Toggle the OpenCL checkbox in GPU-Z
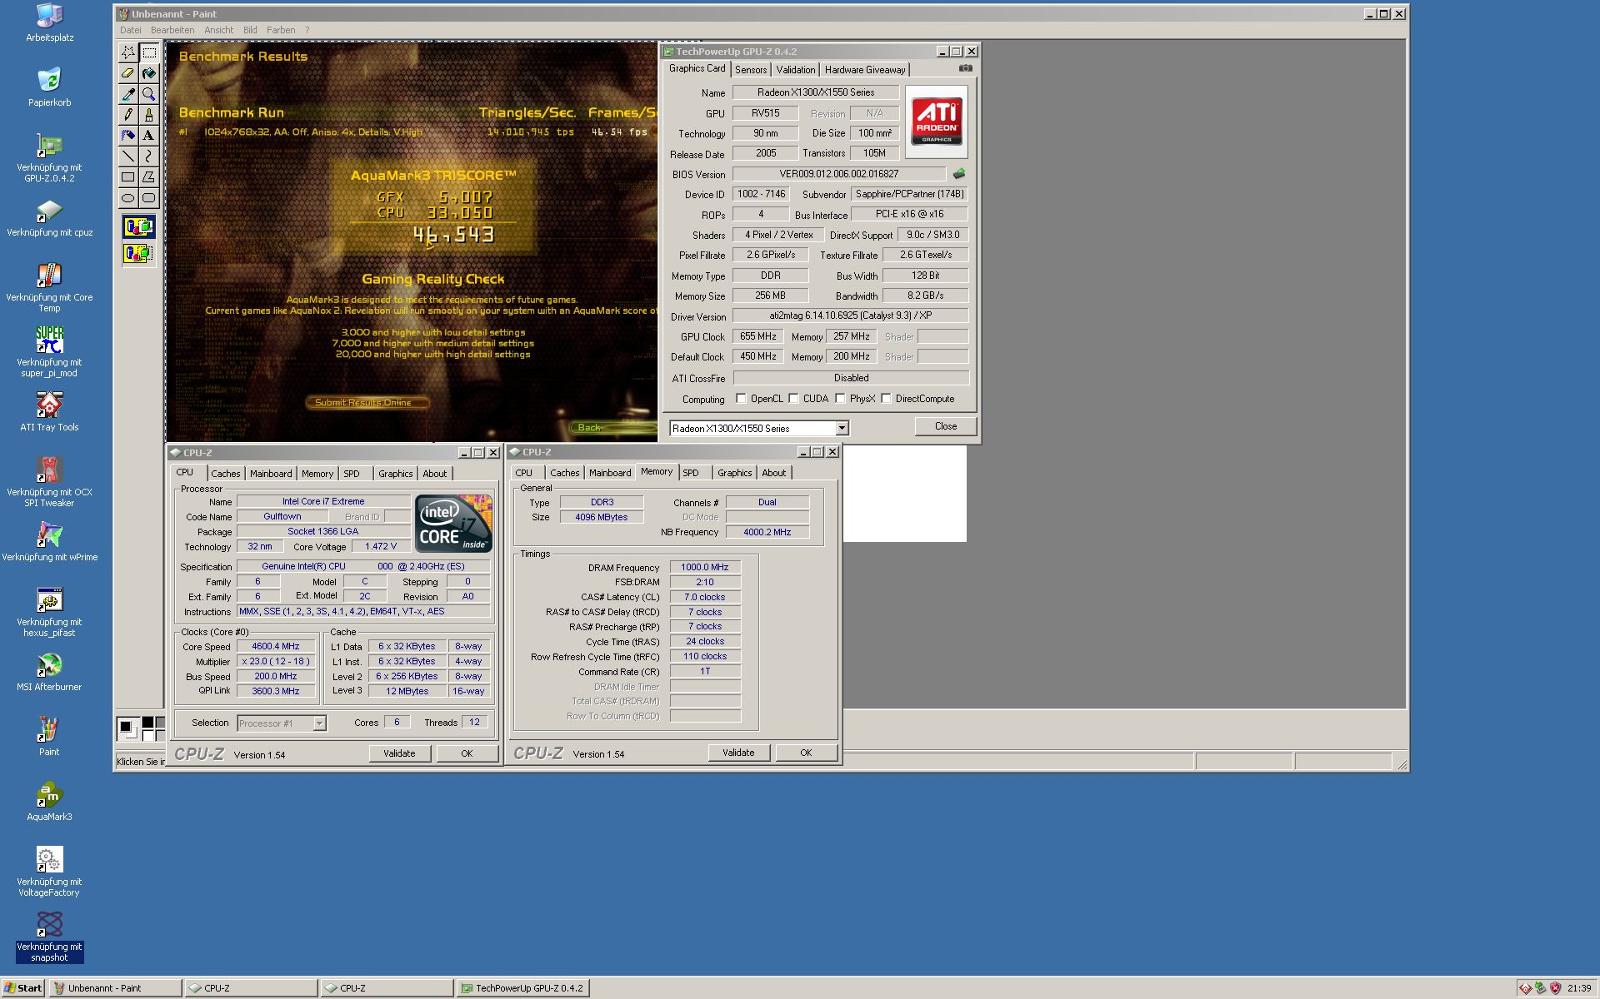1600x999 pixels. click(x=741, y=398)
